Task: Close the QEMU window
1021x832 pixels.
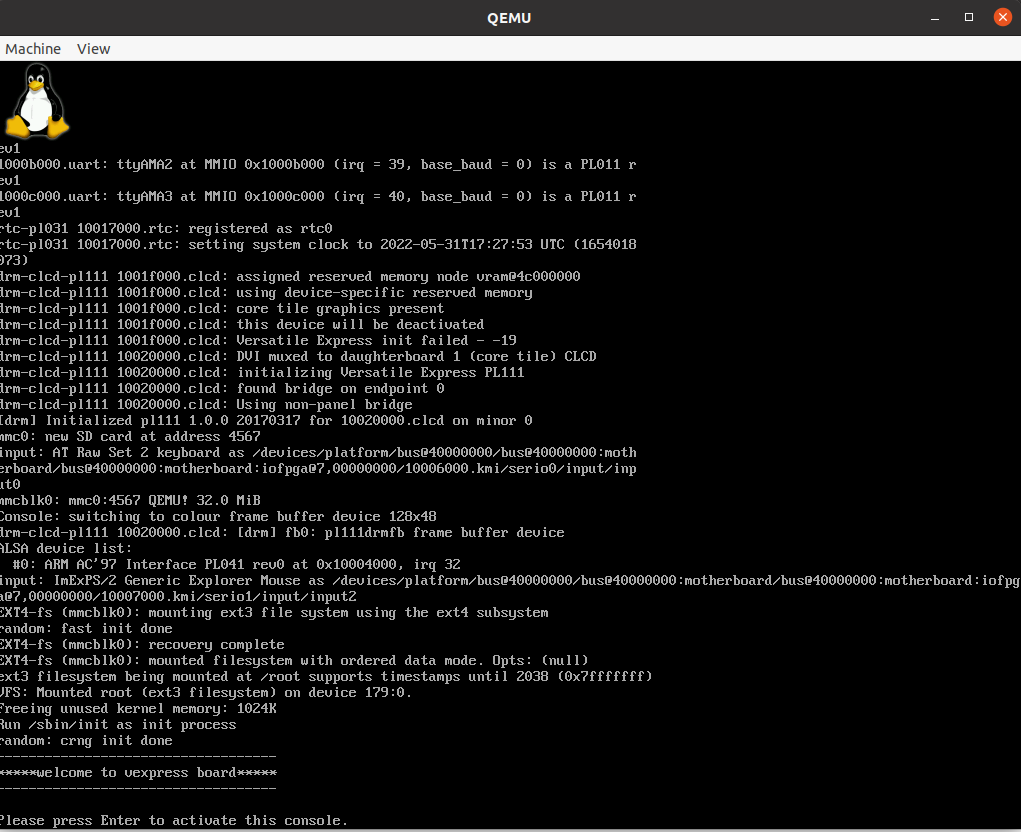Action: coord(1003,18)
